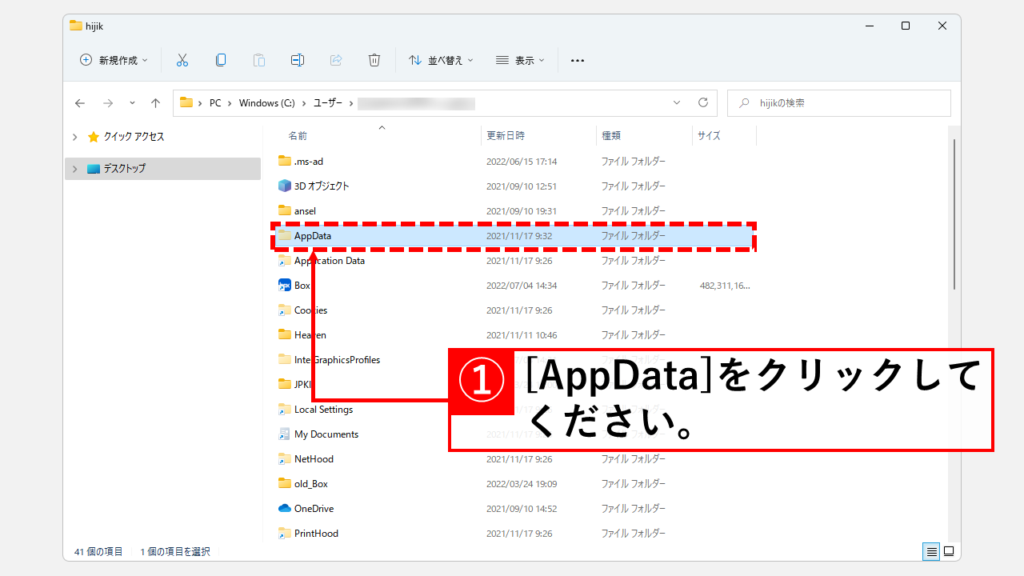Click the Rename icon in toolbar
1024x576 pixels.
[x=297, y=60]
